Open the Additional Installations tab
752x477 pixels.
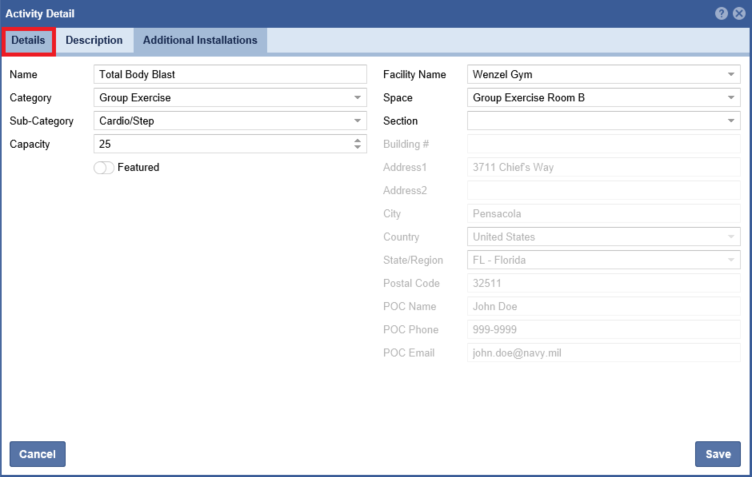point(200,41)
